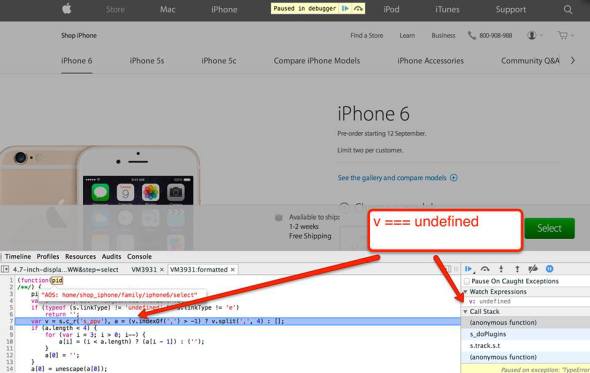Open the Business link
Screen dimensions: 590x373
pyautogui.click(x=443, y=35)
